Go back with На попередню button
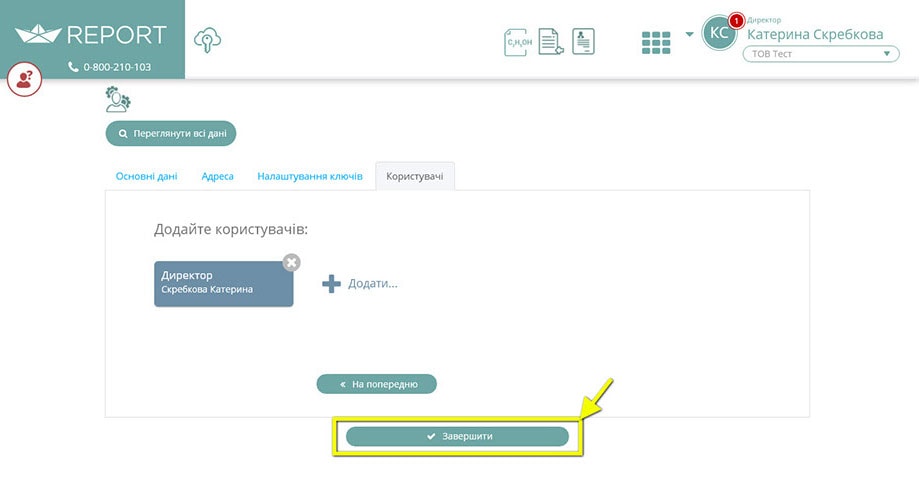 (x=377, y=384)
